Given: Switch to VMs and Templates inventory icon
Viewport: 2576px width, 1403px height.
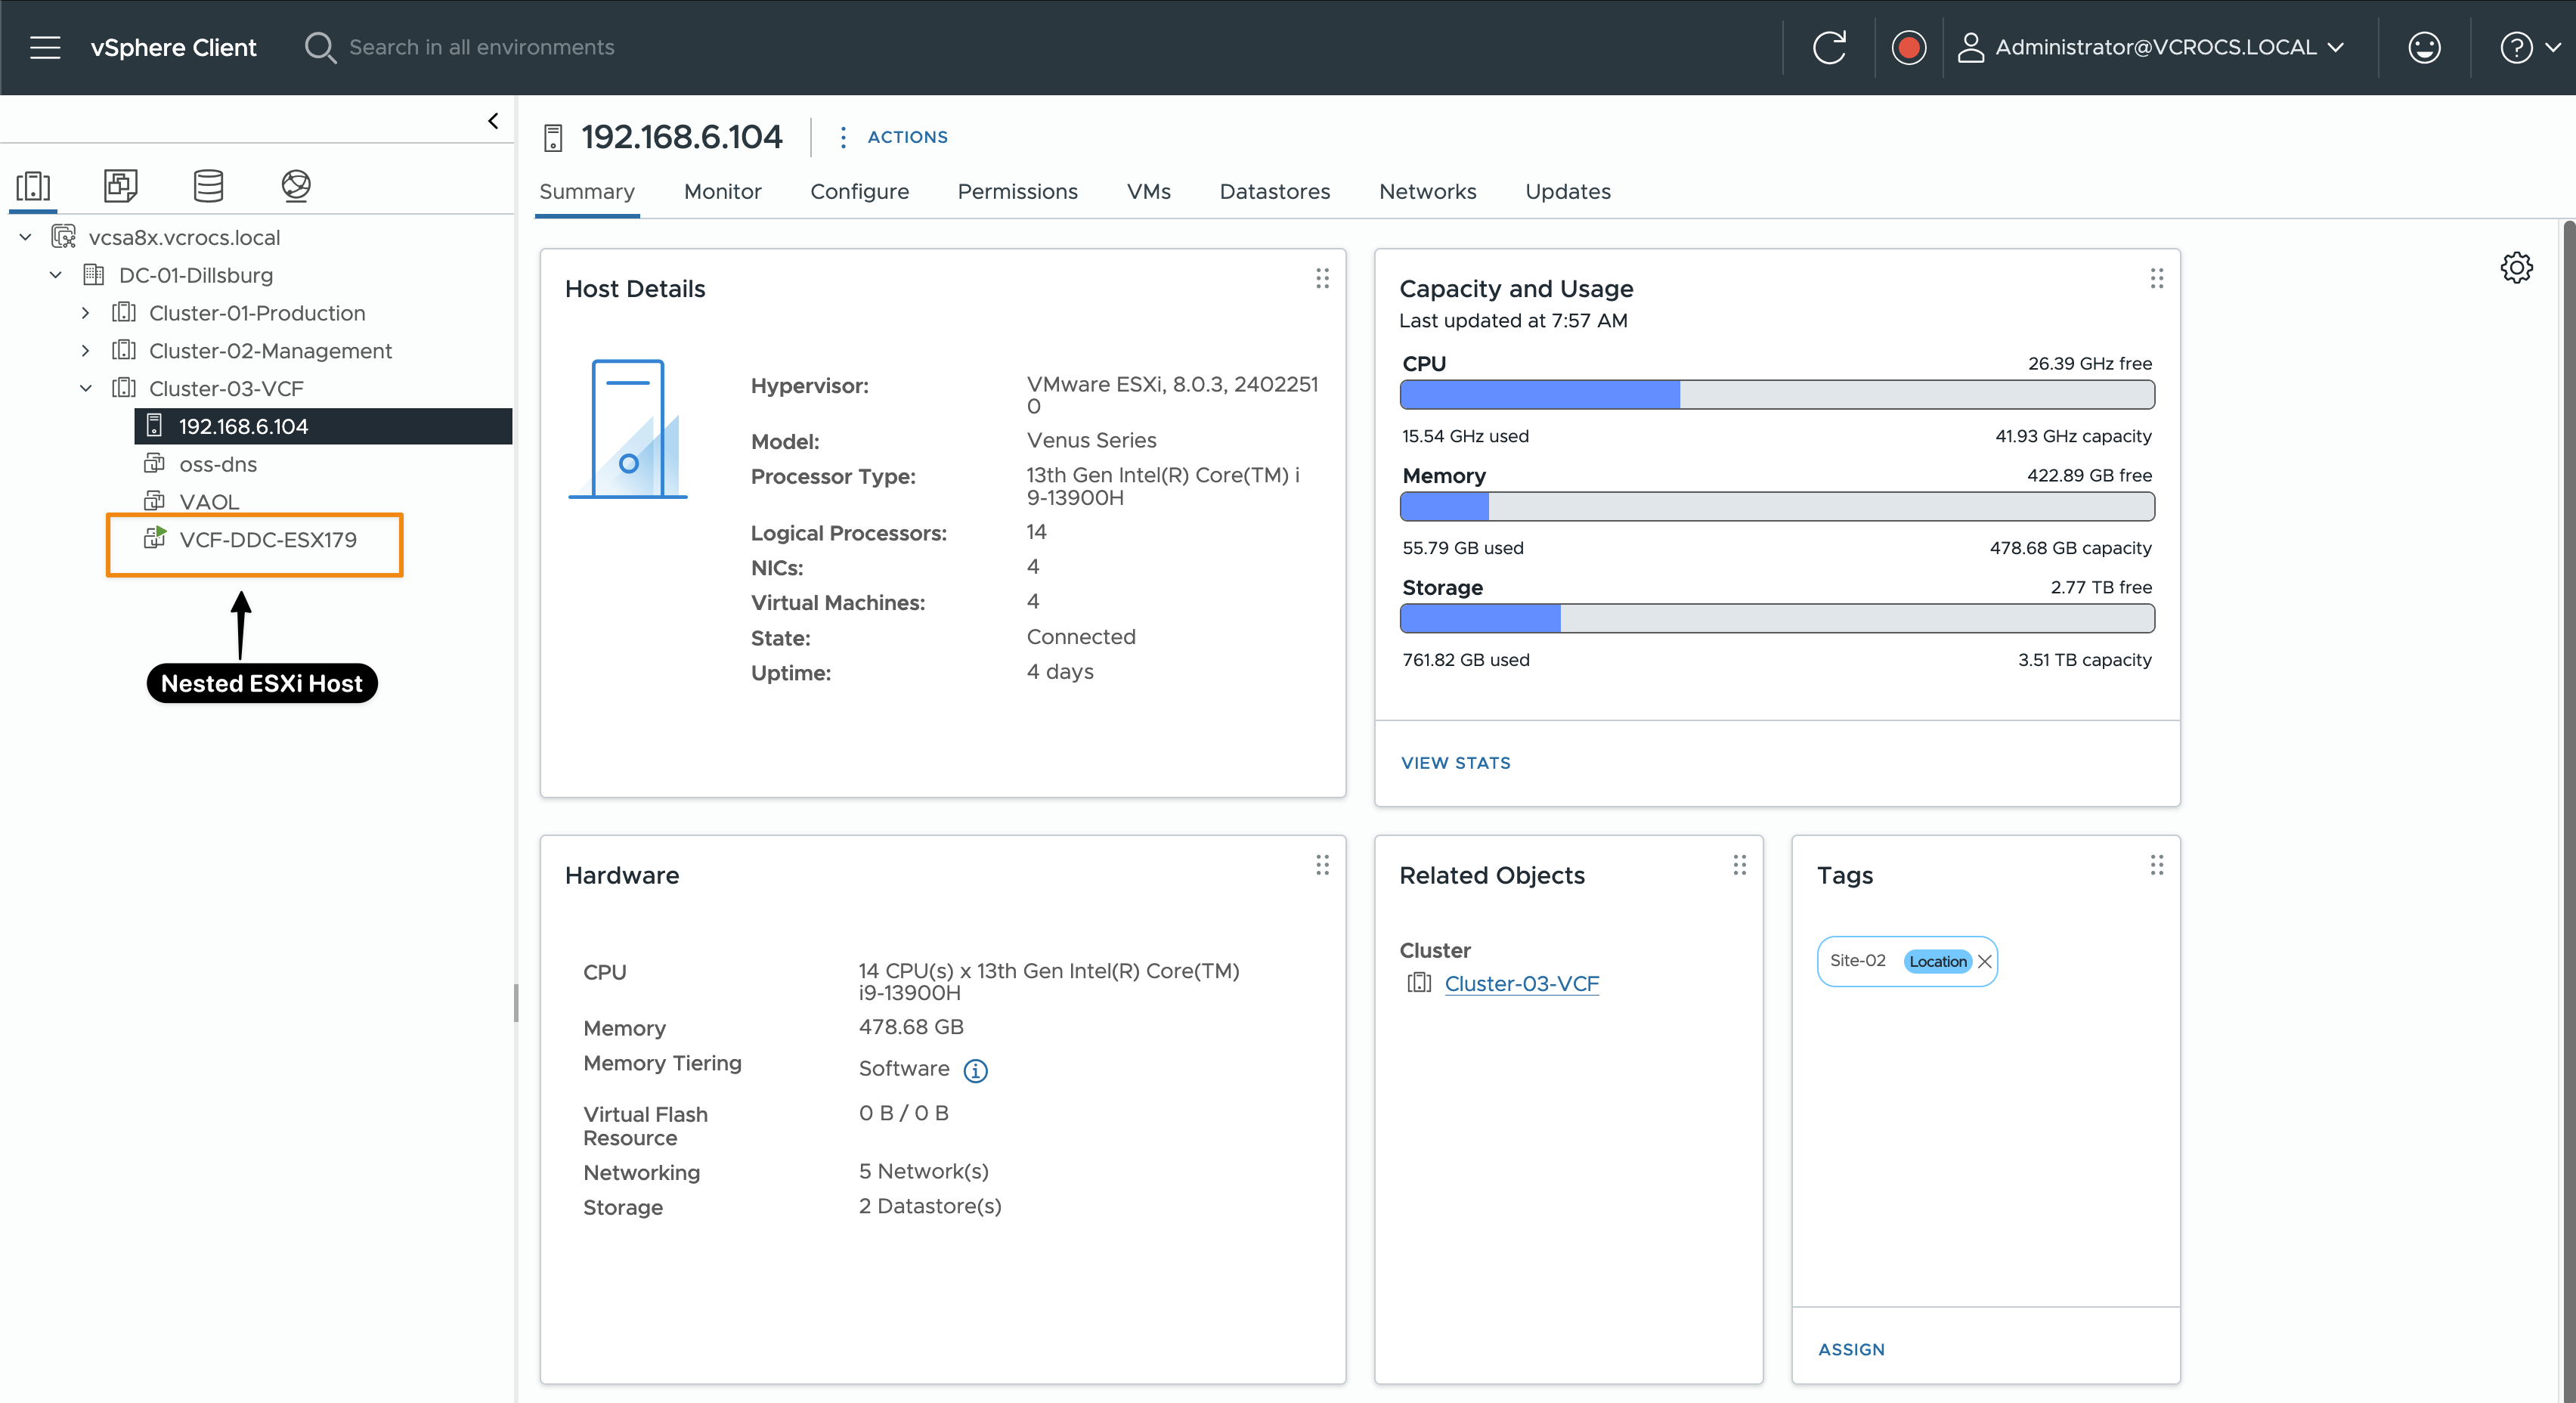Looking at the screenshot, I should click(120, 186).
